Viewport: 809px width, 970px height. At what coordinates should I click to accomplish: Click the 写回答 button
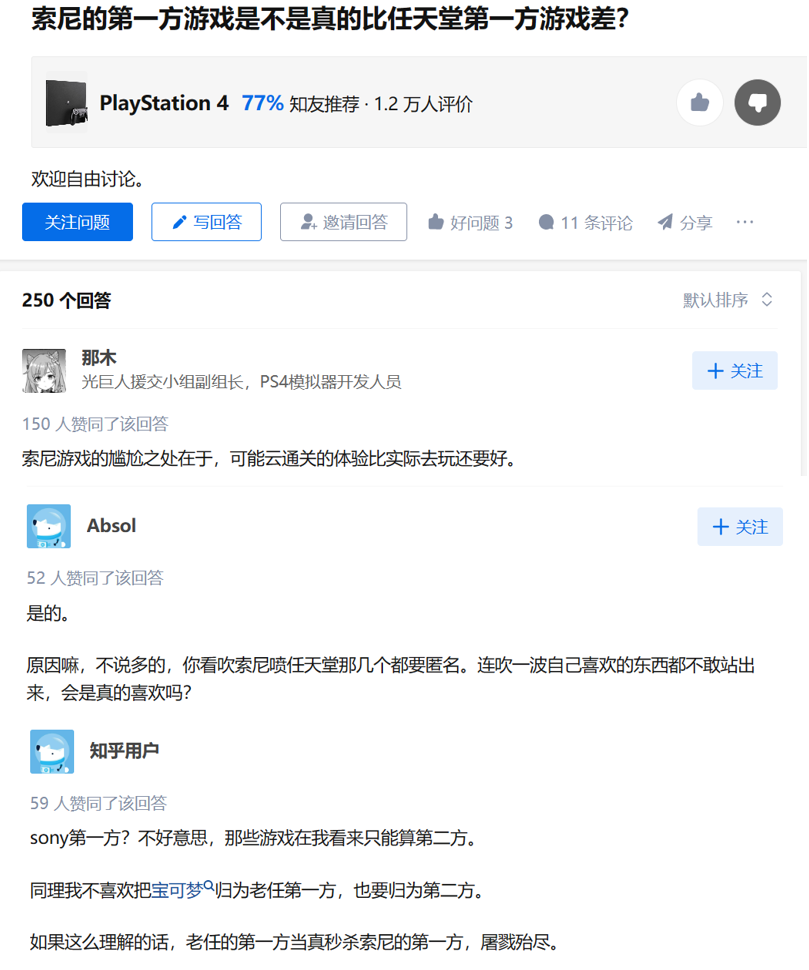coord(206,222)
